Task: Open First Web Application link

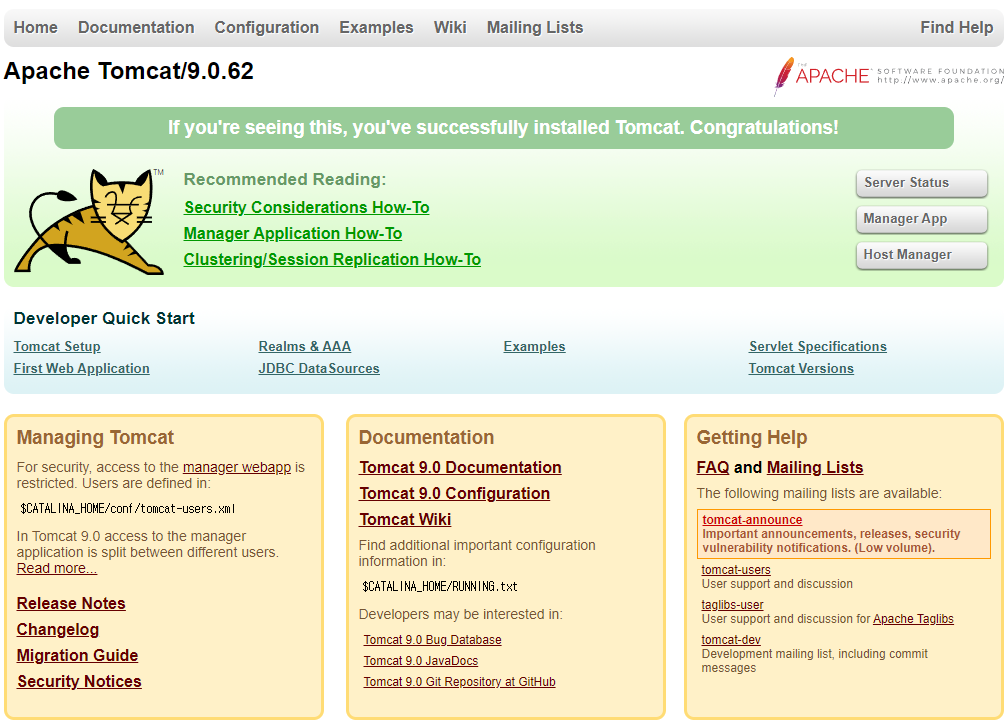Action: click(82, 368)
